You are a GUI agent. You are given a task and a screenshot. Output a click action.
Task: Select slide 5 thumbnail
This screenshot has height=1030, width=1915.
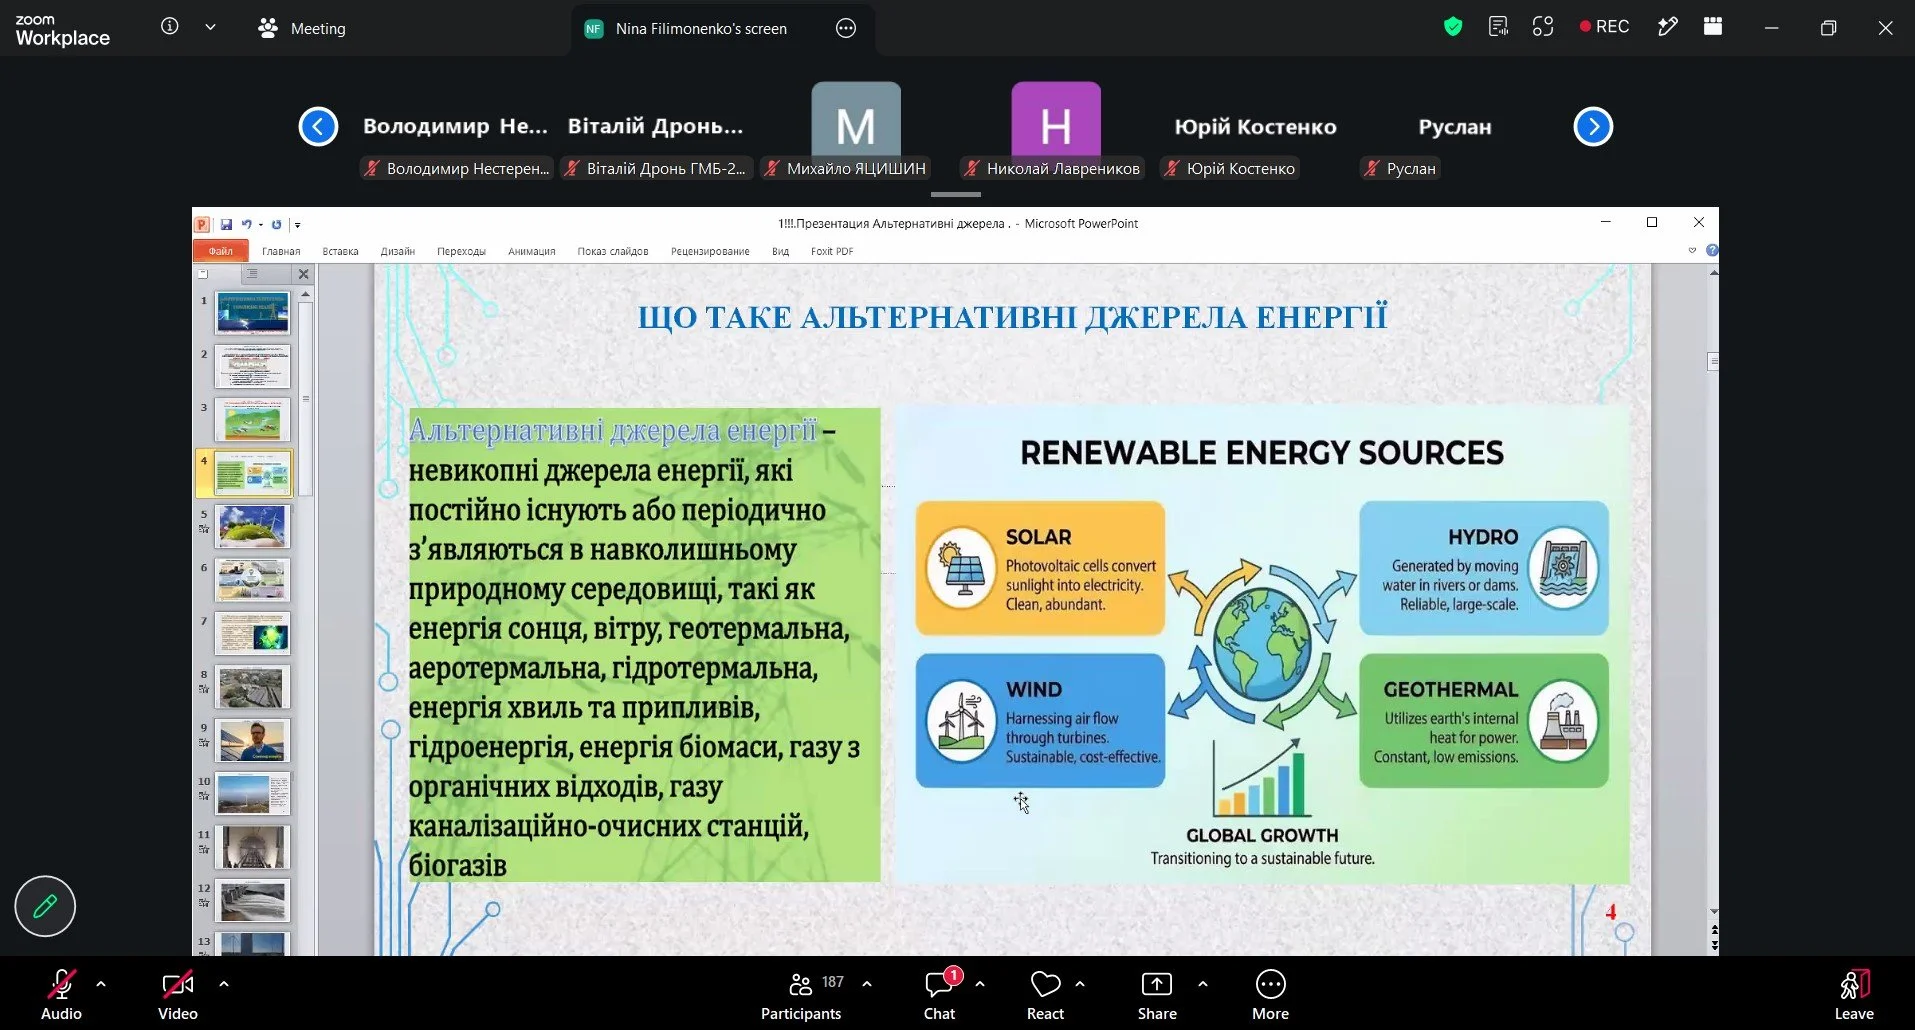point(252,527)
